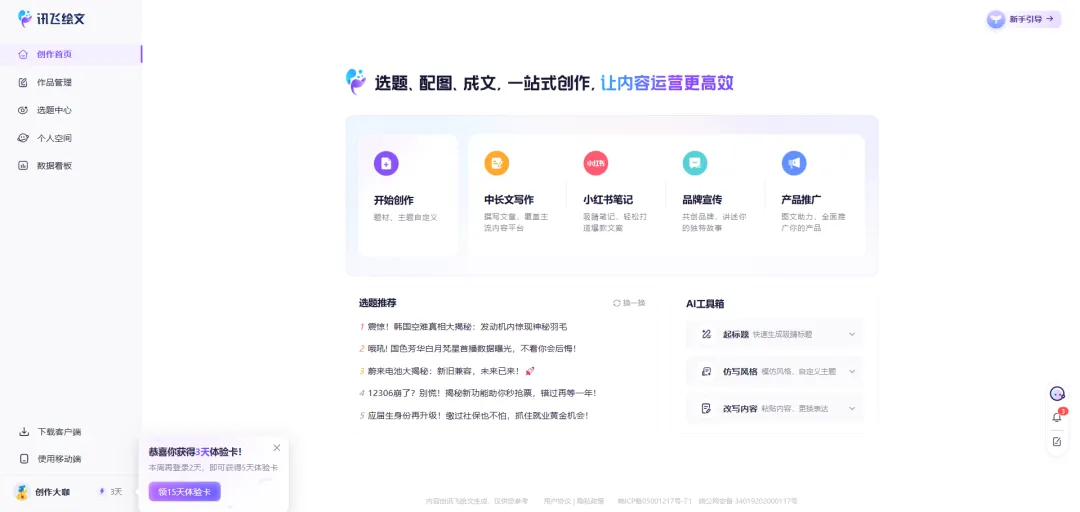Open notifications bell with red badge
Viewport: 1080px width, 512px height.
point(1057,417)
